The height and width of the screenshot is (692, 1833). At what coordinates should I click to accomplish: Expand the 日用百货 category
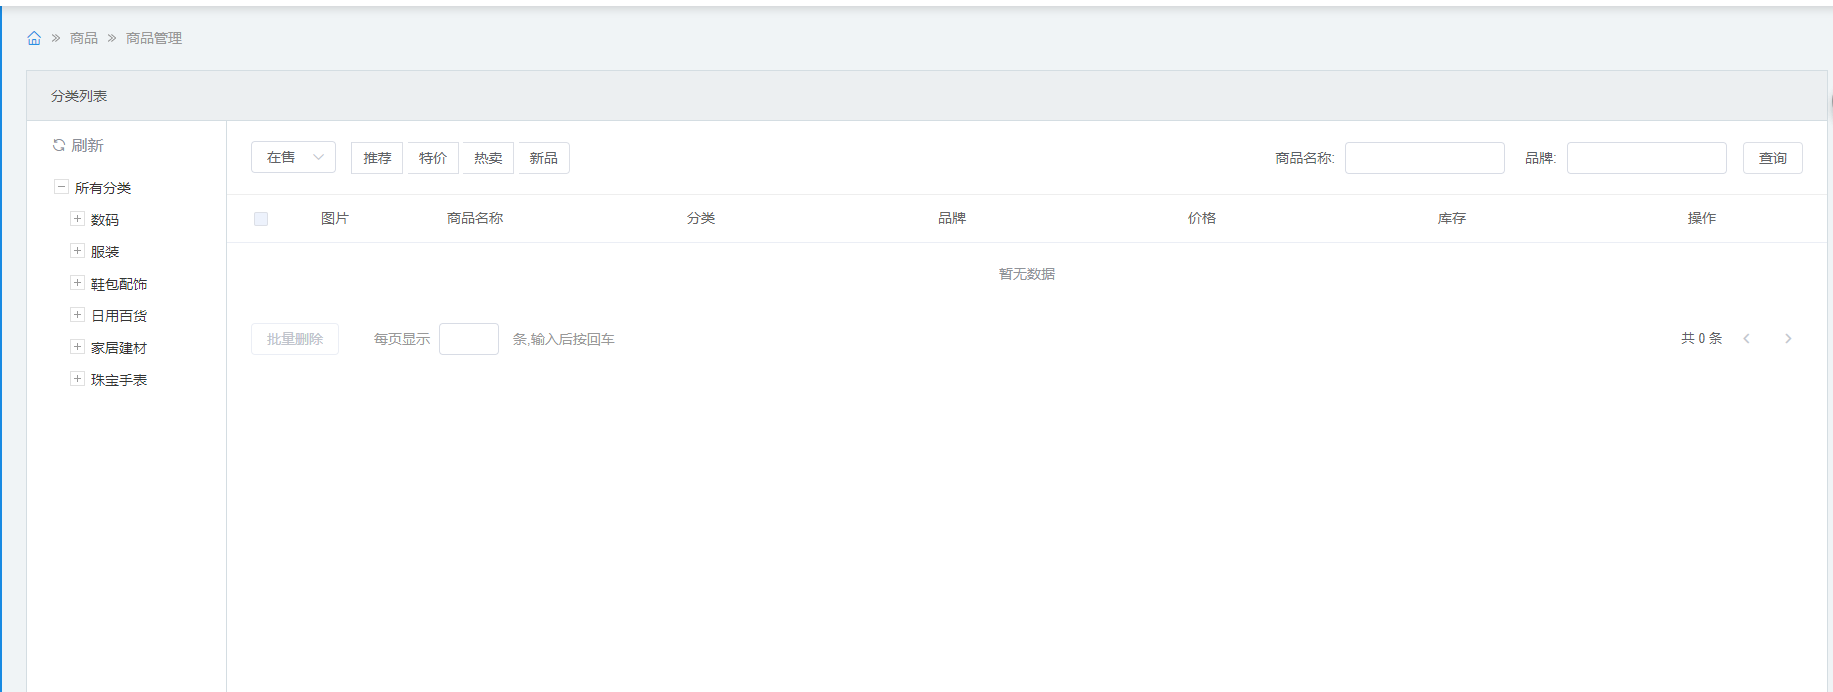[x=77, y=315]
